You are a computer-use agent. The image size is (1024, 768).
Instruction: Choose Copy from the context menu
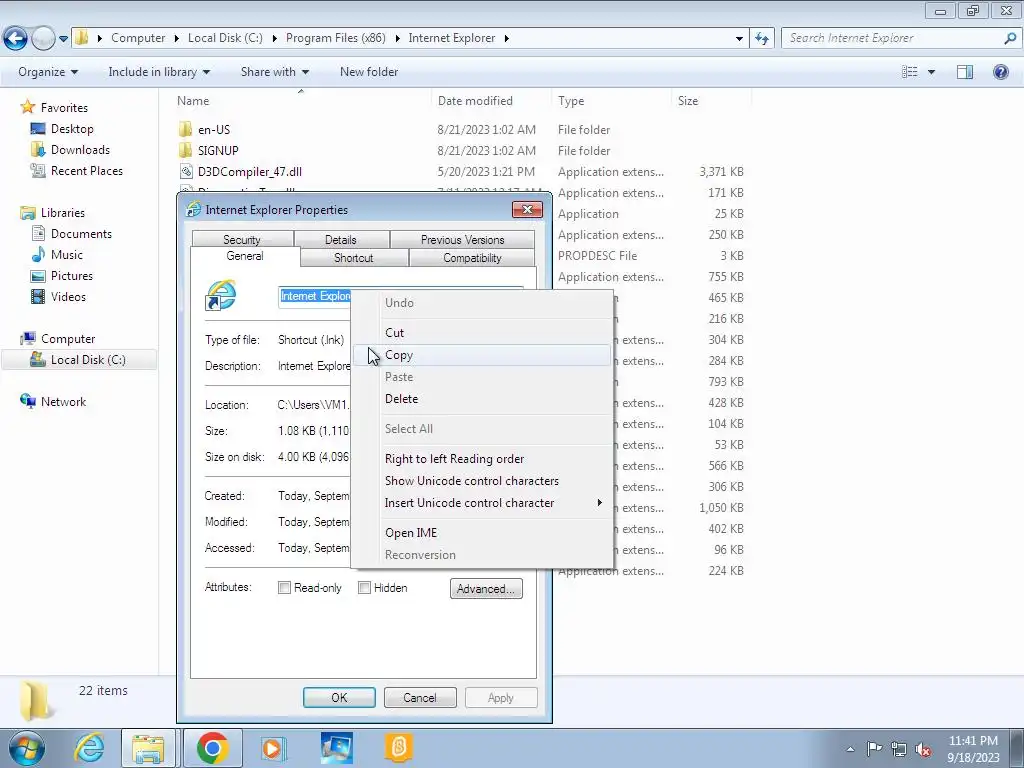(x=482, y=355)
